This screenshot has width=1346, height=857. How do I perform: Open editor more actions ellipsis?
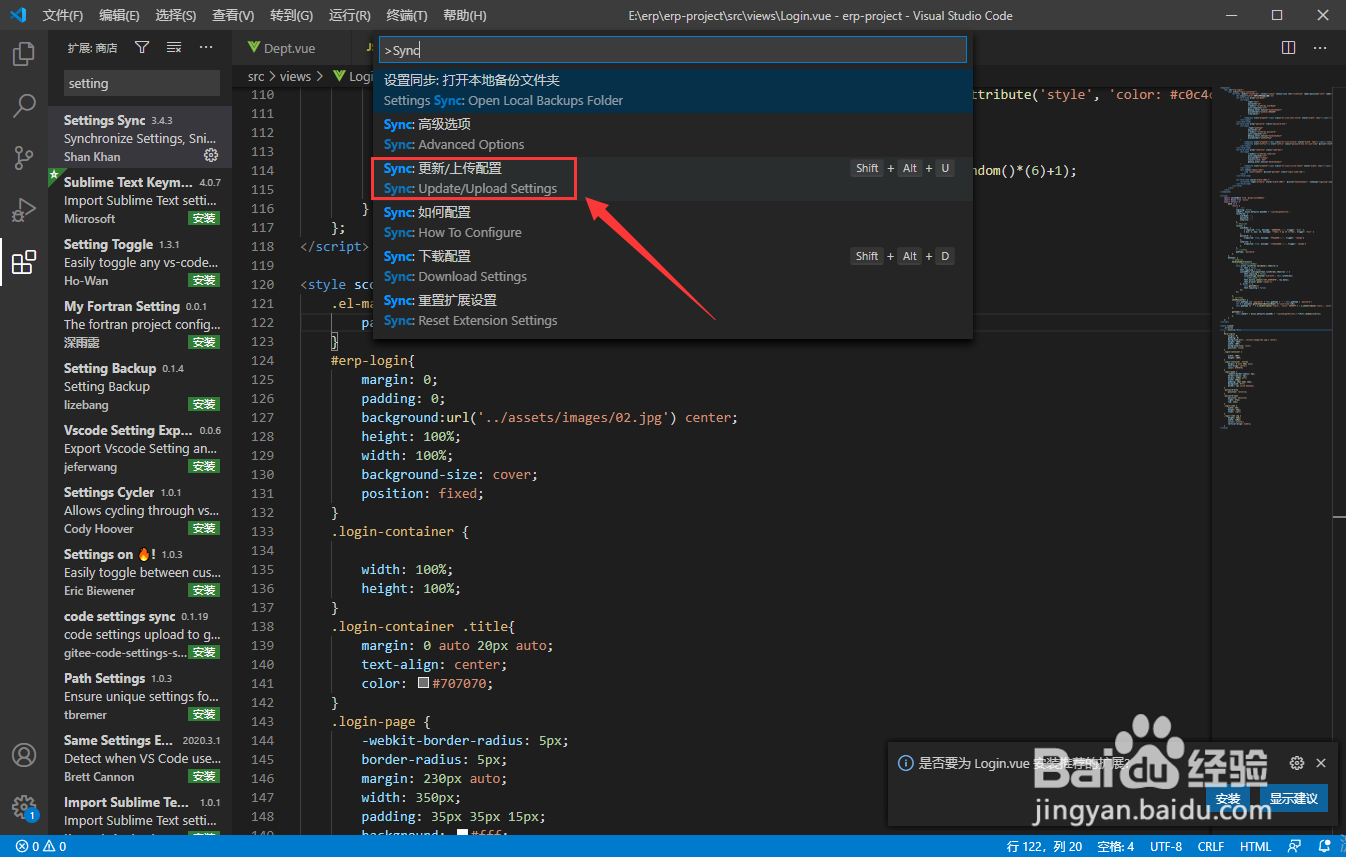click(1321, 47)
